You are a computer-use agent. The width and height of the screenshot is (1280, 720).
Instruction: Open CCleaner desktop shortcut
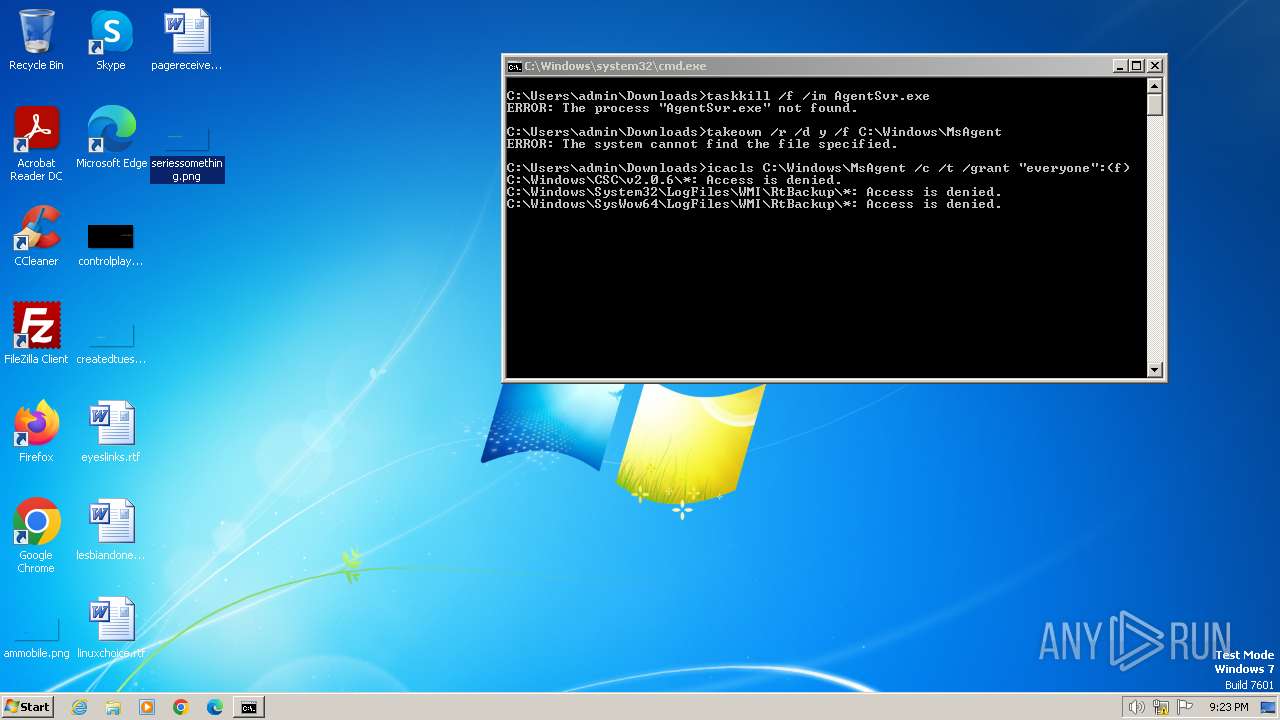click(36, 236)
